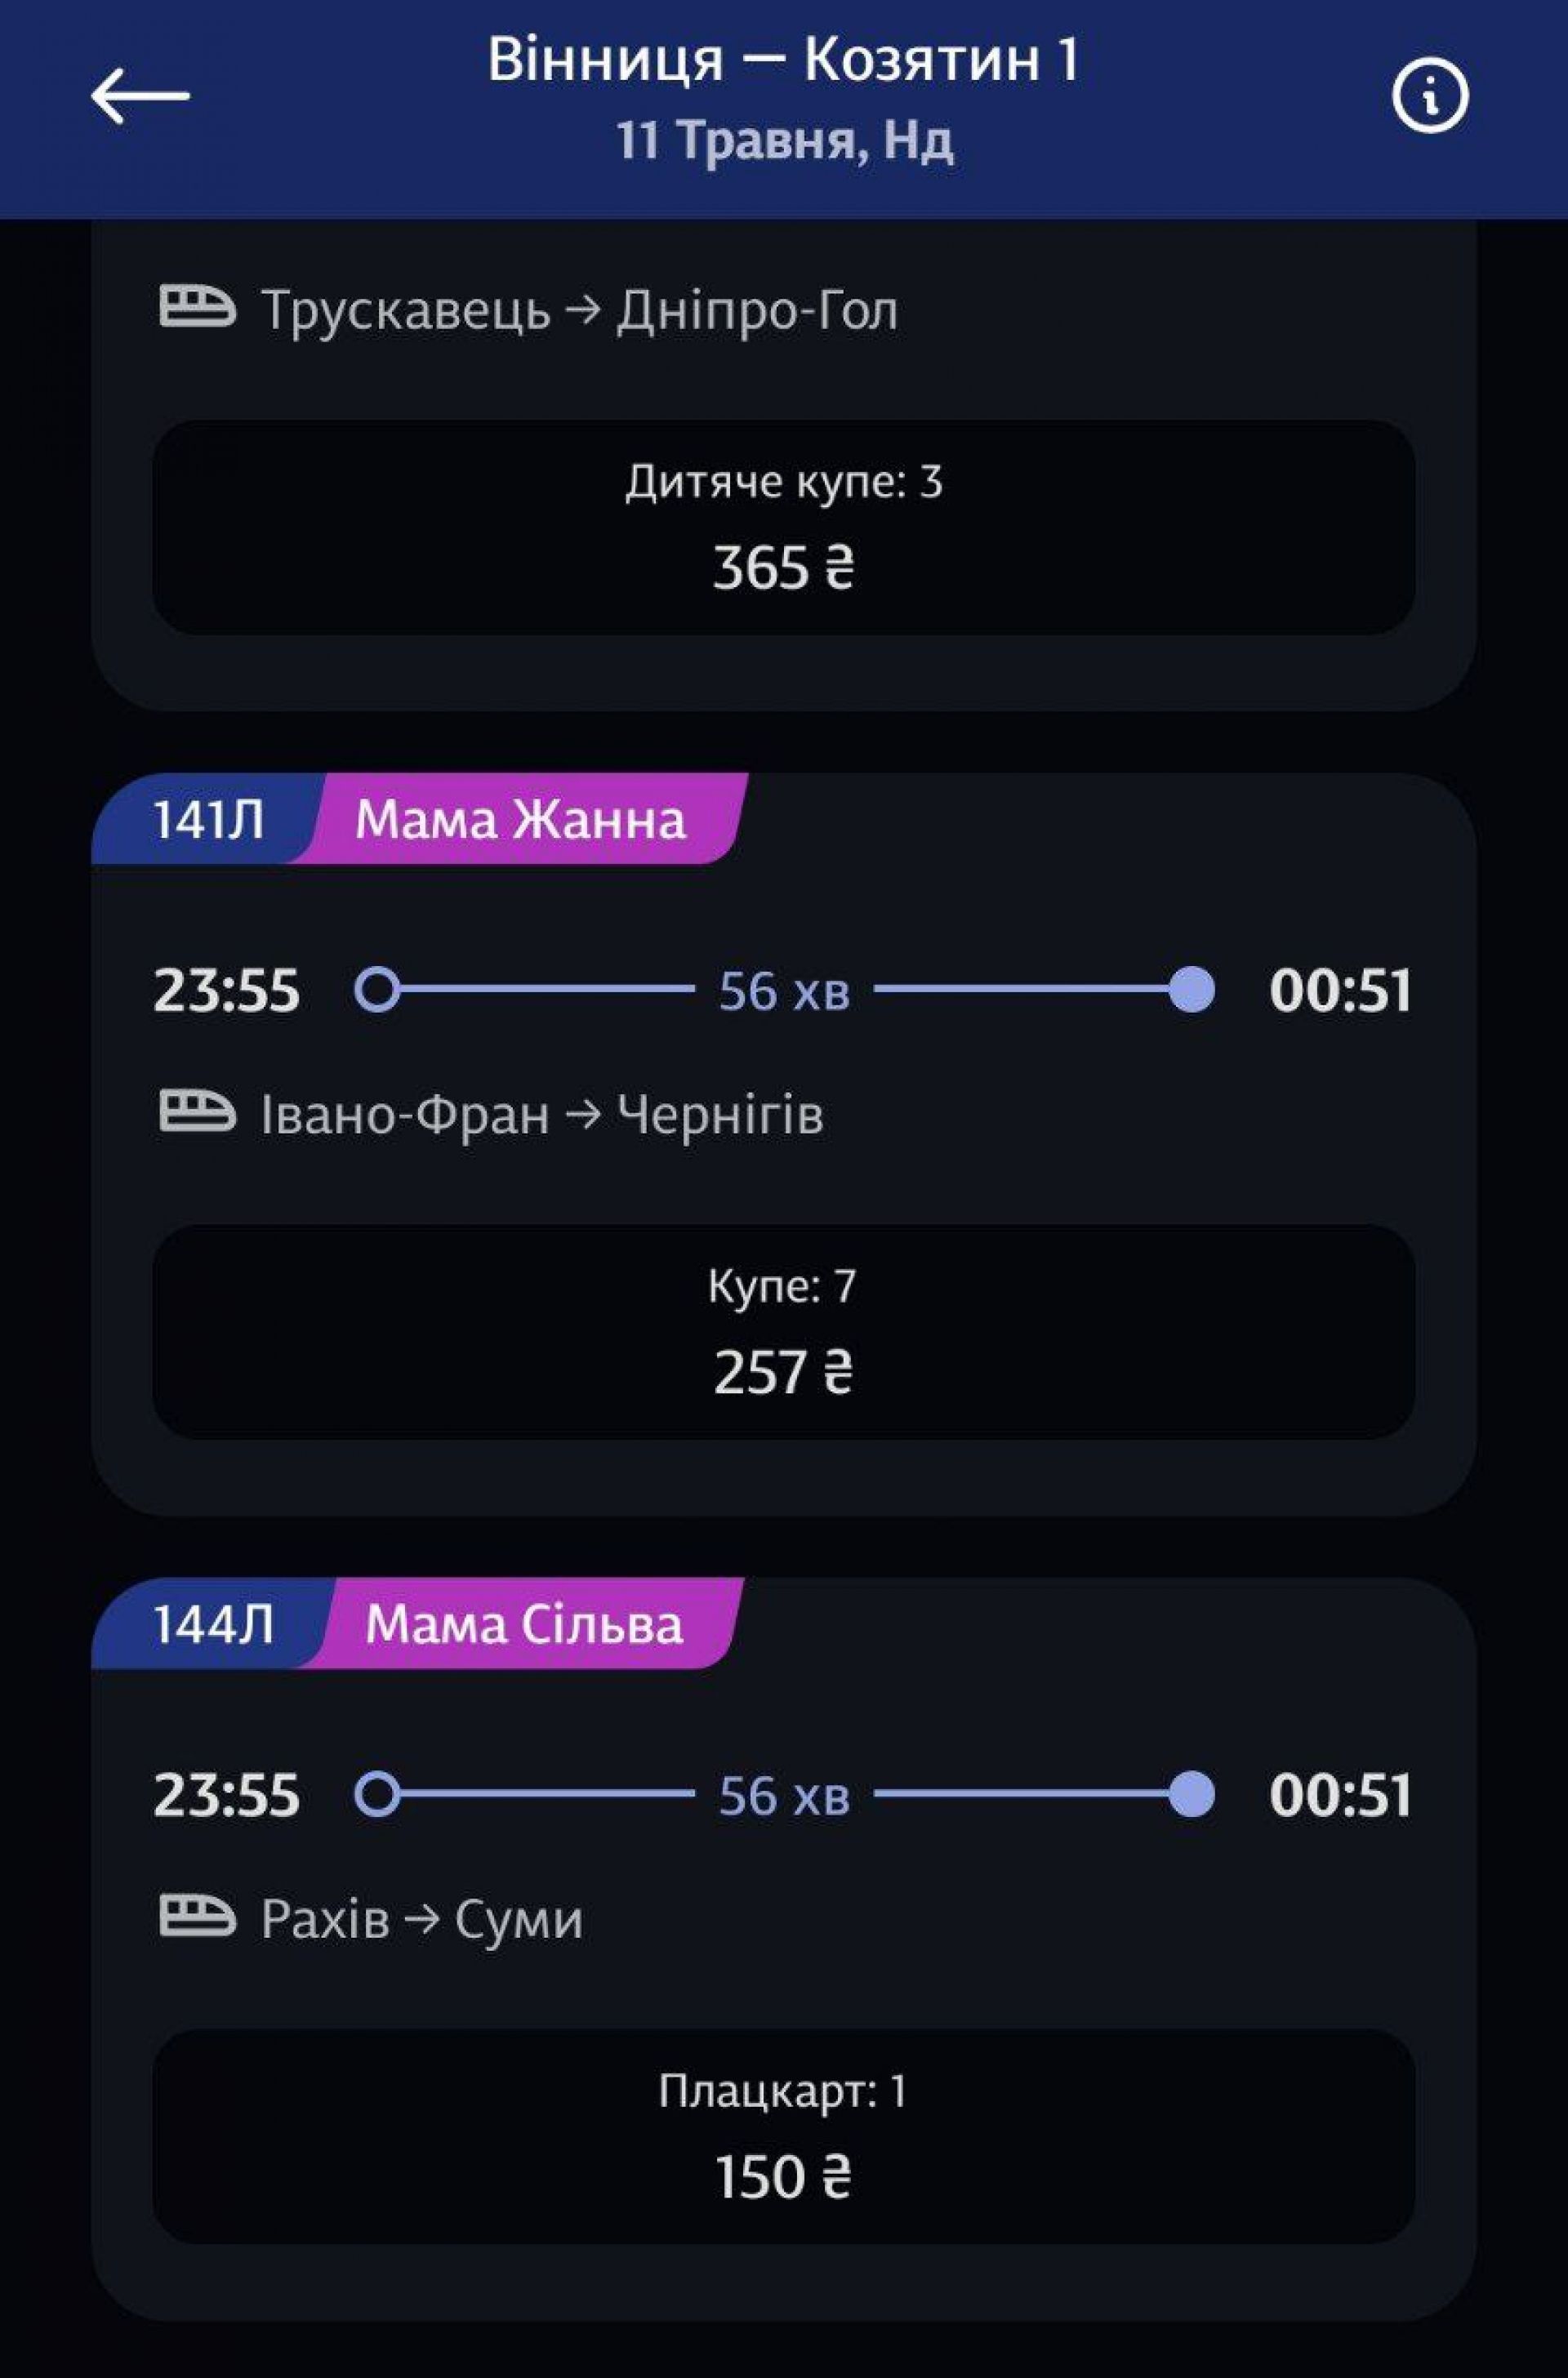This screenshot has width=1568, height=2378.
Task: Open Івано-Фран → Чернігів route details
Action: (x=541, y=1114)
